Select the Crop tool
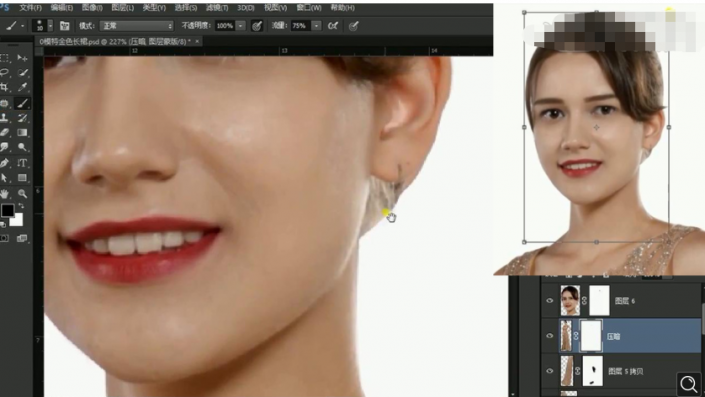 pyautogui.click(x=4, y=87)
